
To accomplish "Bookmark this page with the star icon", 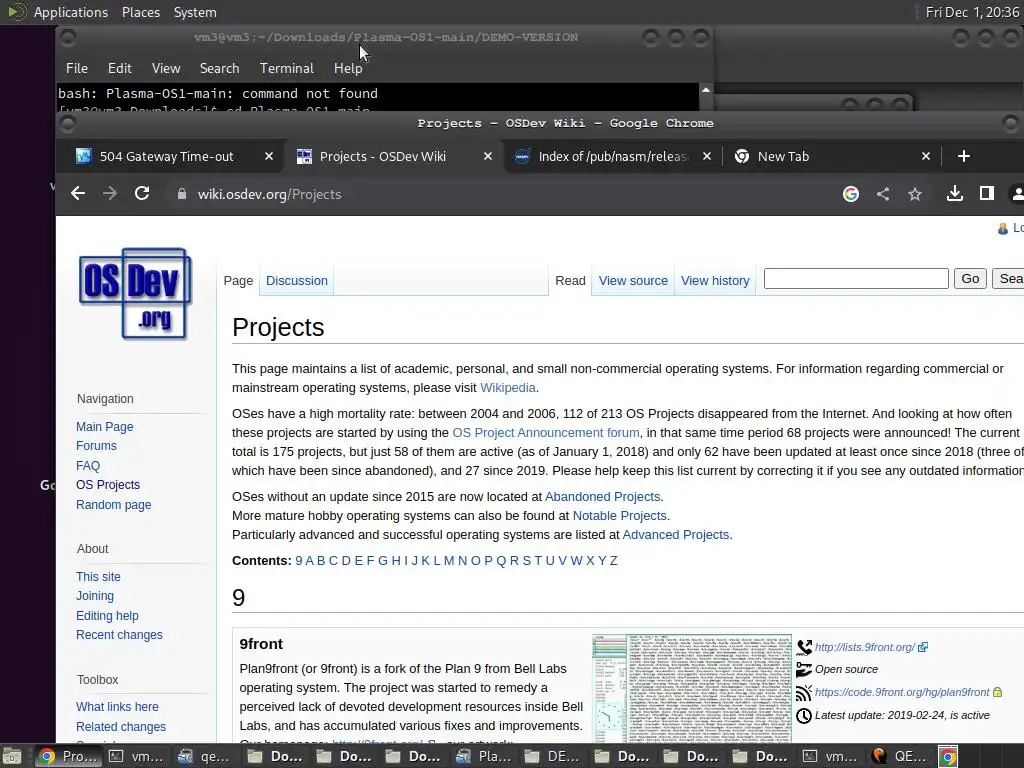I will 915,194.
